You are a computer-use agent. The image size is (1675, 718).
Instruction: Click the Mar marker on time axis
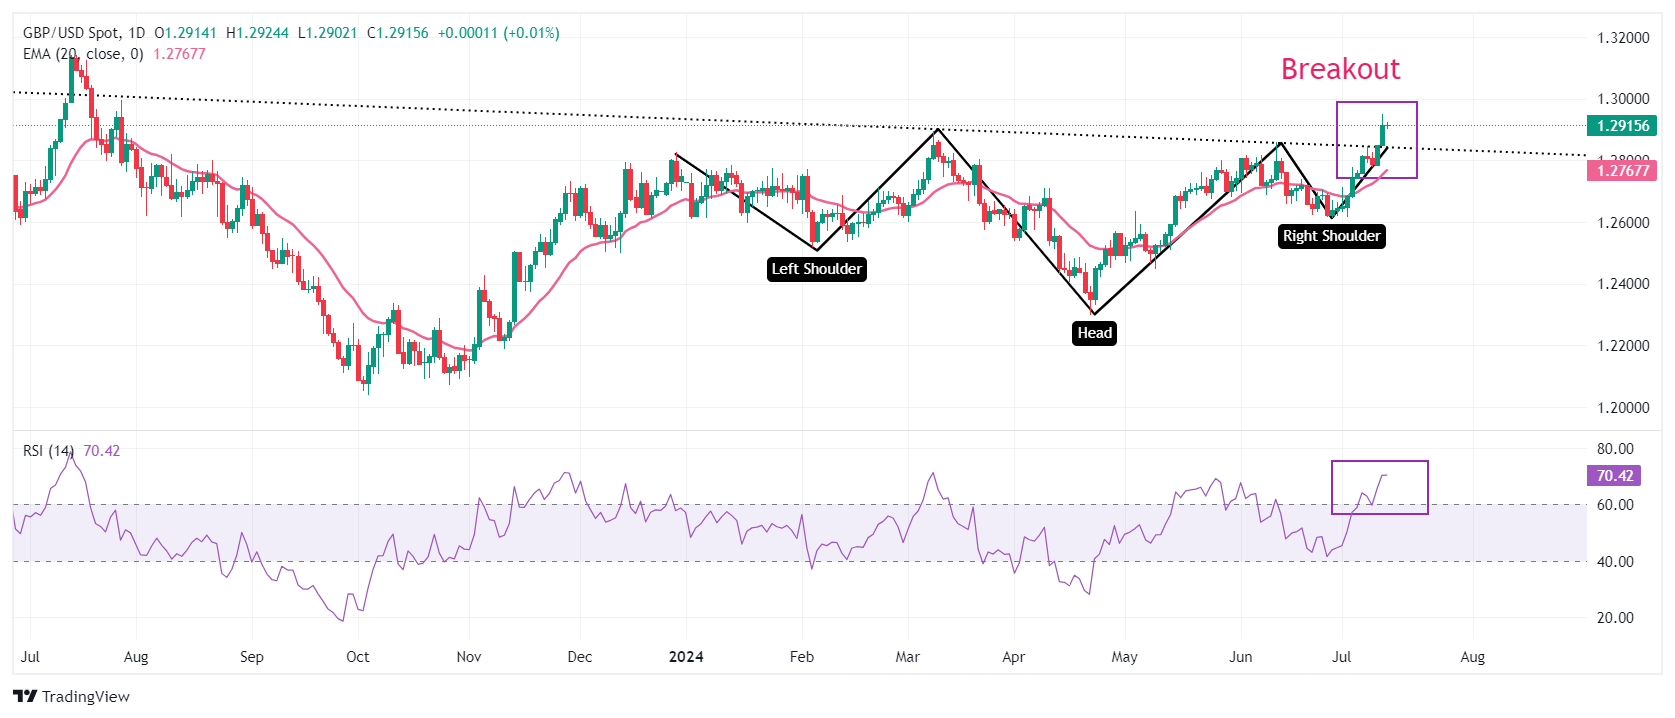907,657
